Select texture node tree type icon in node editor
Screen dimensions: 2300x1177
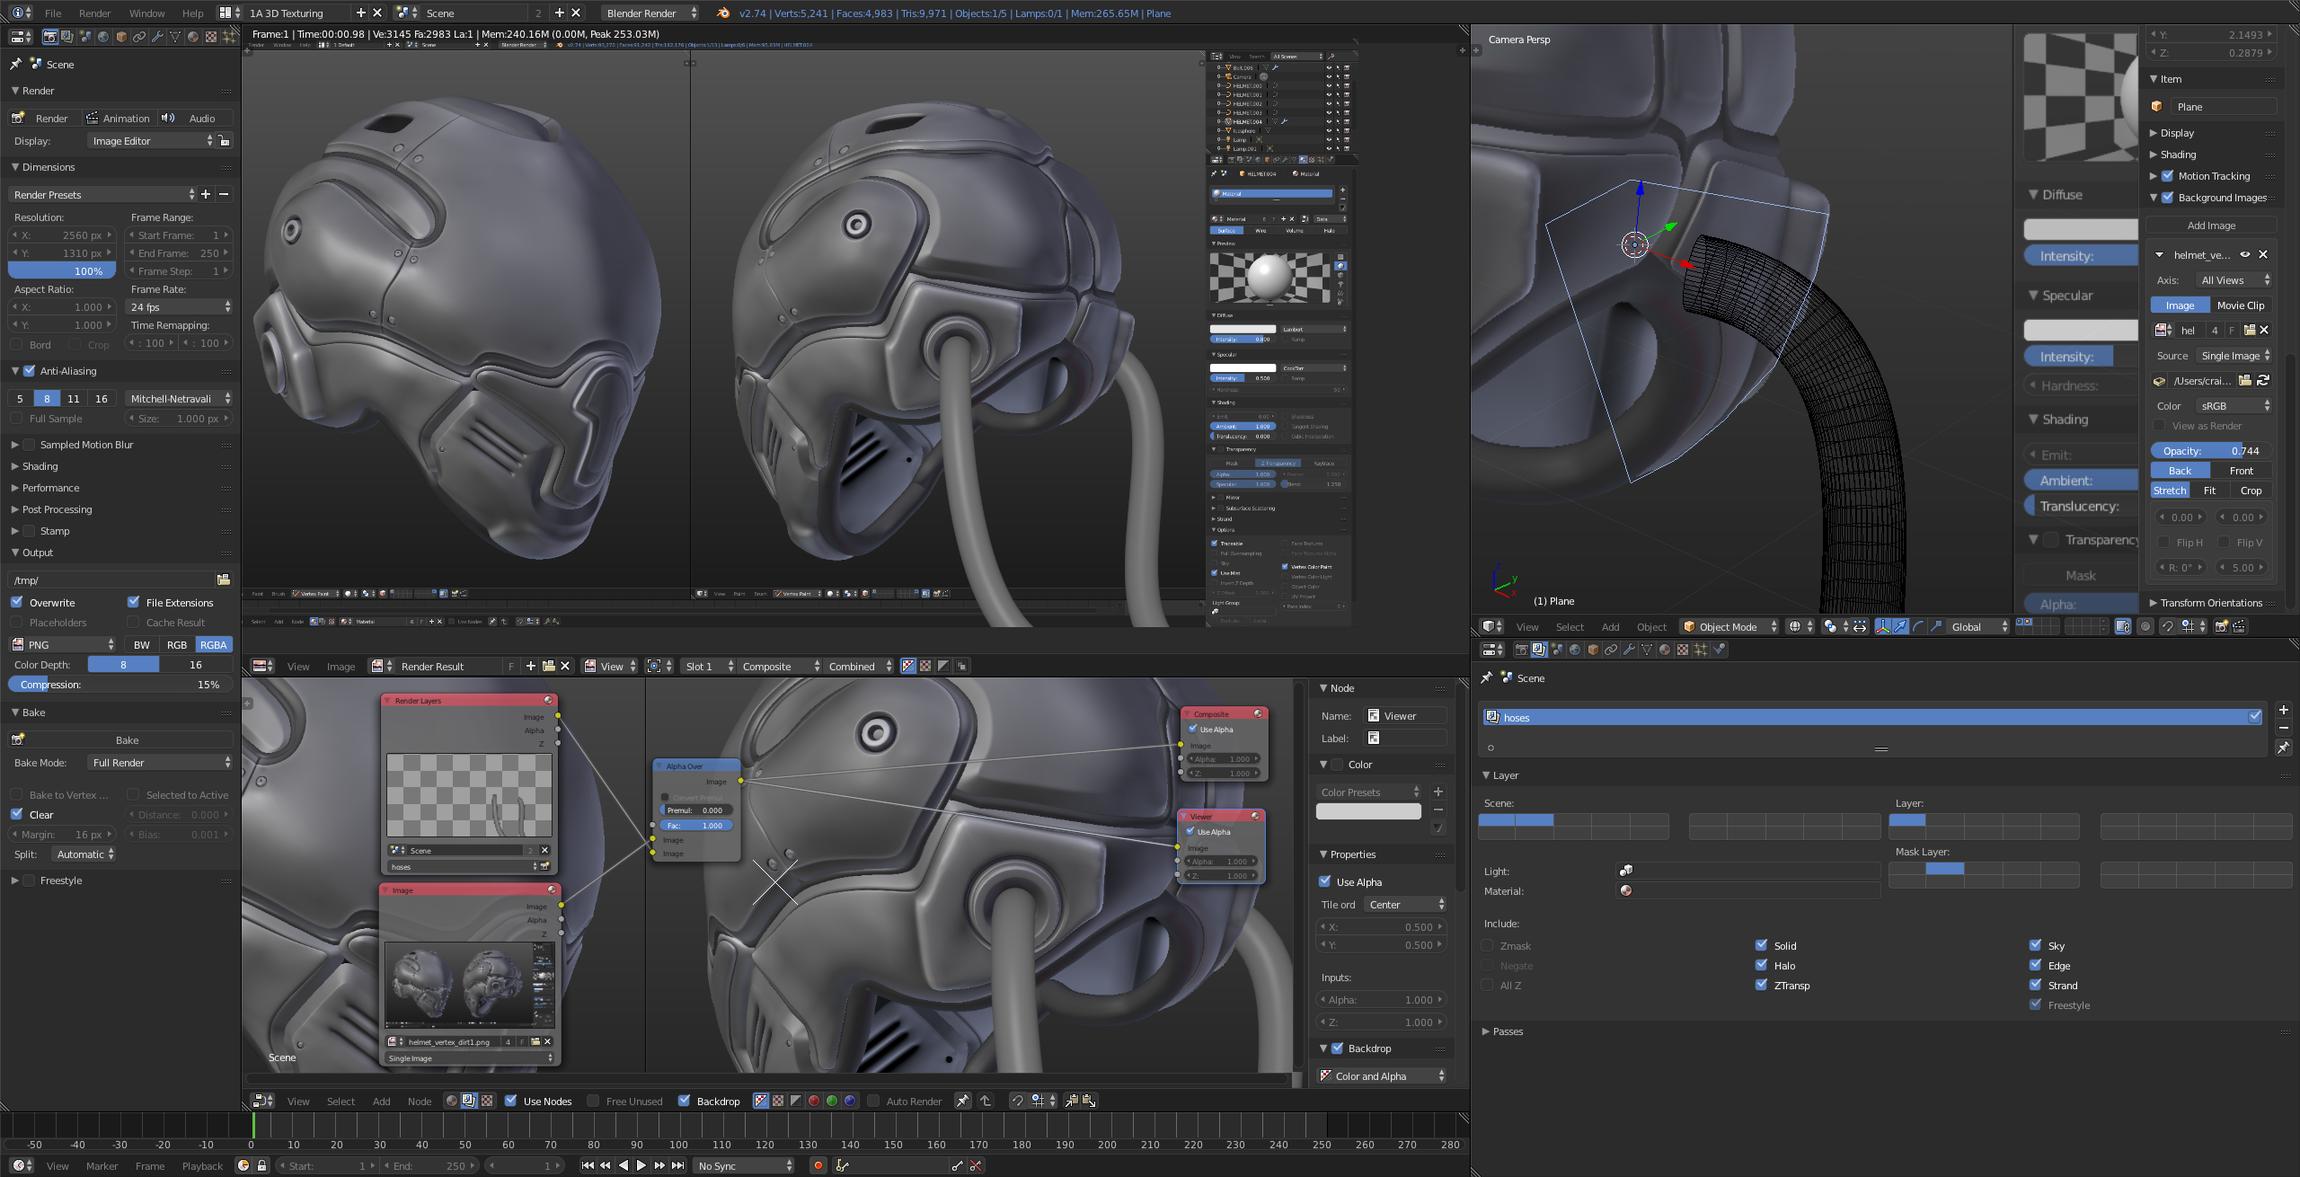tap(487, 1101)
